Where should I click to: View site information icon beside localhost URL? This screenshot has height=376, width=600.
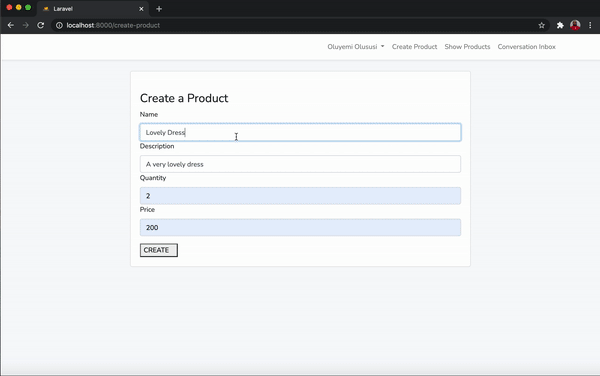(x=59, y=25)
